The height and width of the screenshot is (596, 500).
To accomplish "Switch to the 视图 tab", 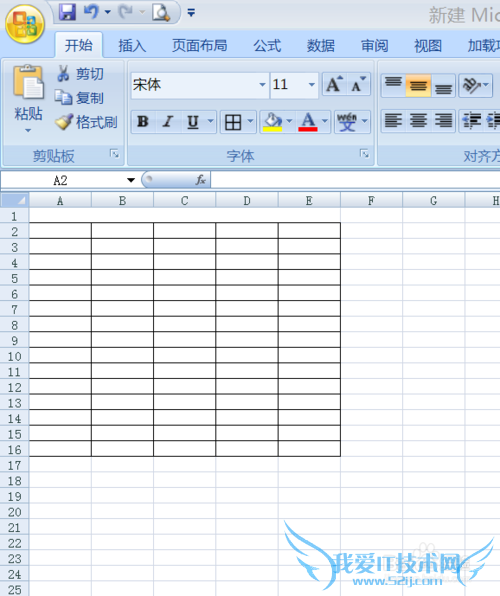I will [x=428, y=46].
